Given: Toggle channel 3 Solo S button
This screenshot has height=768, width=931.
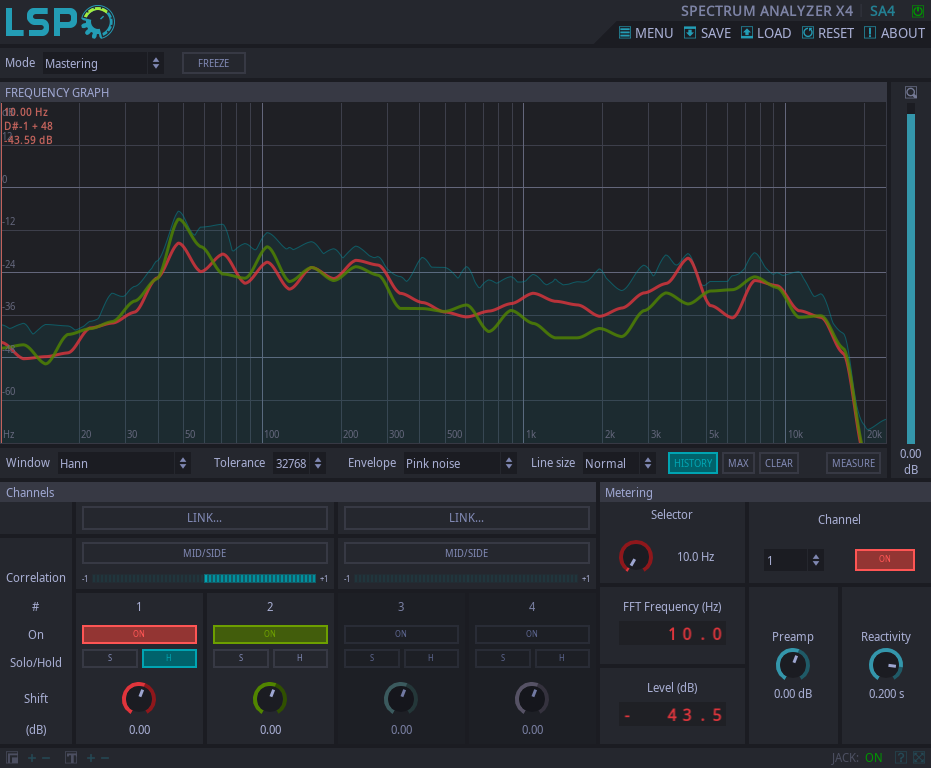Looking at the screenshot, I should click(x=372, y=658).
